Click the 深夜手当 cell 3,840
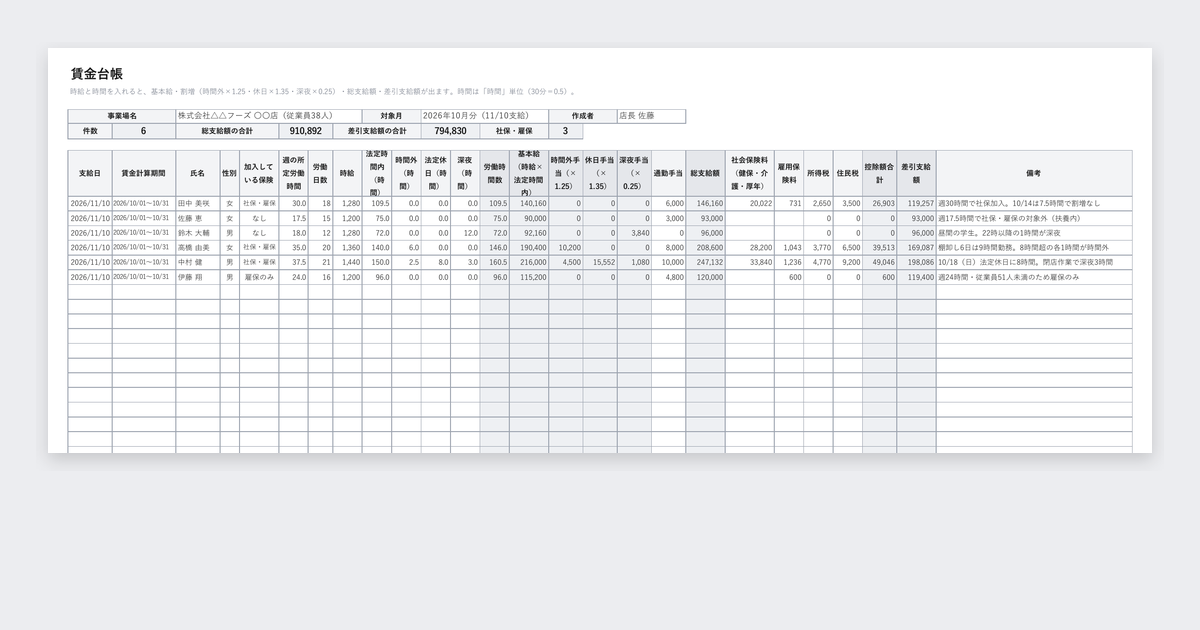Viewport: 1200px width, 630px height. pos(634,233)
